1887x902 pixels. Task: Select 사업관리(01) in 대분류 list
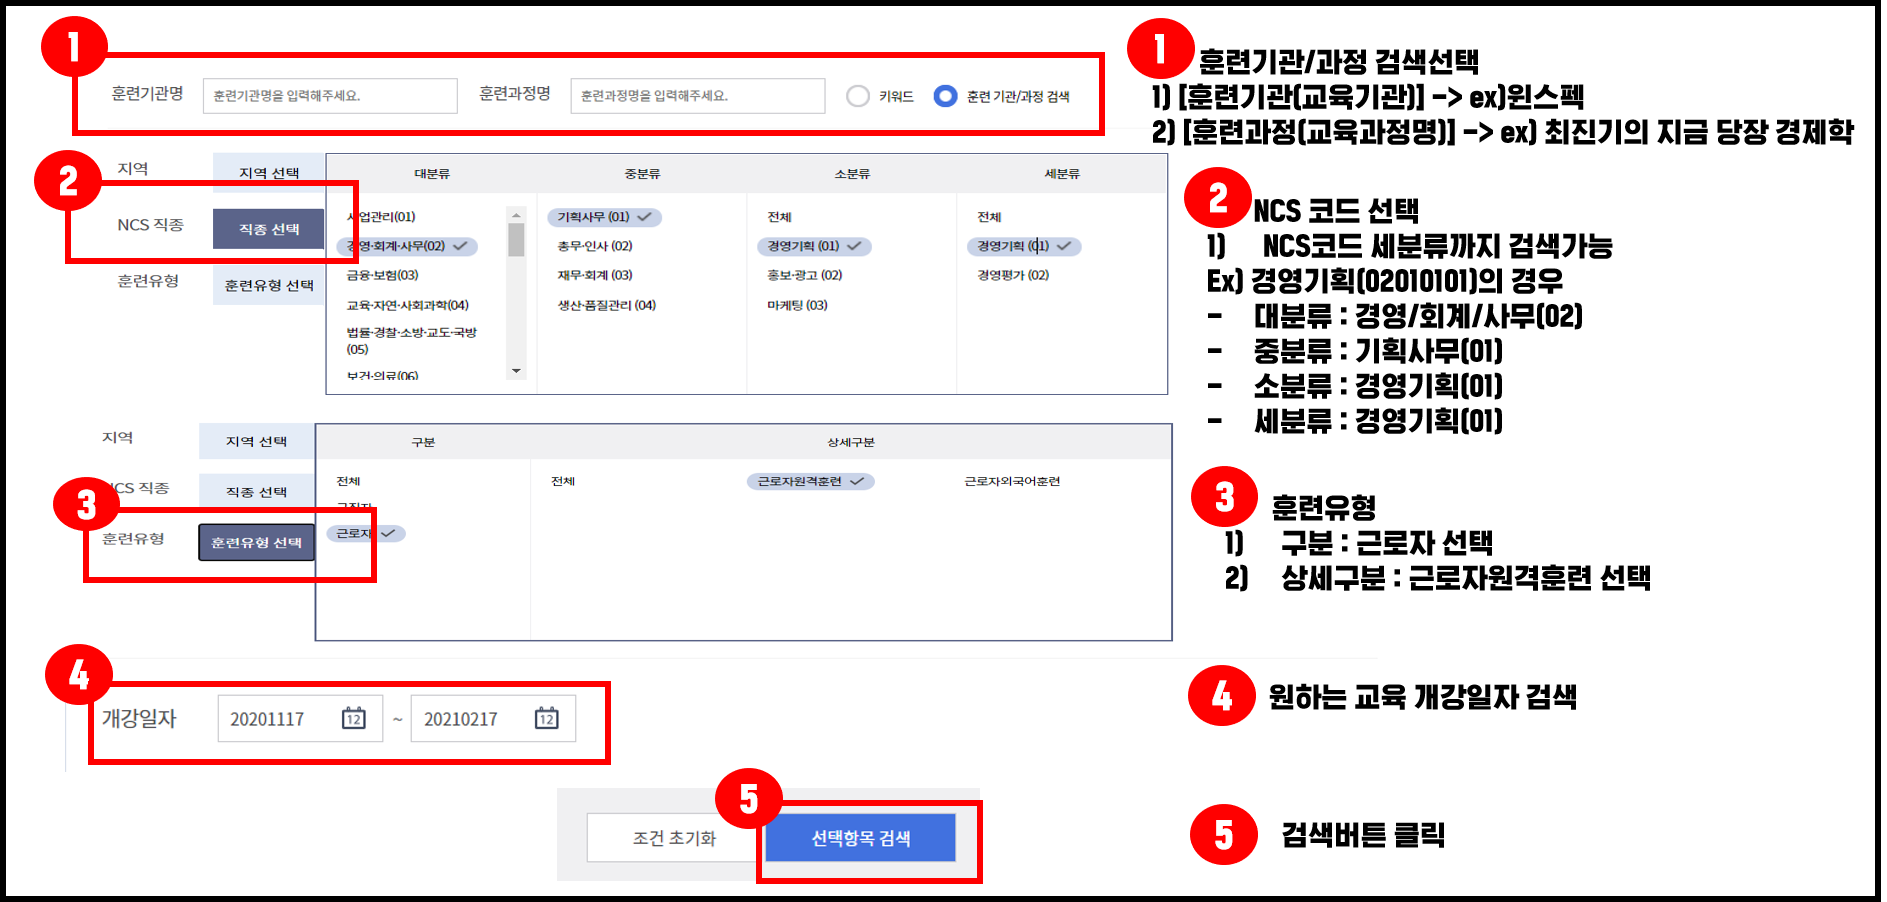point(381,216)
